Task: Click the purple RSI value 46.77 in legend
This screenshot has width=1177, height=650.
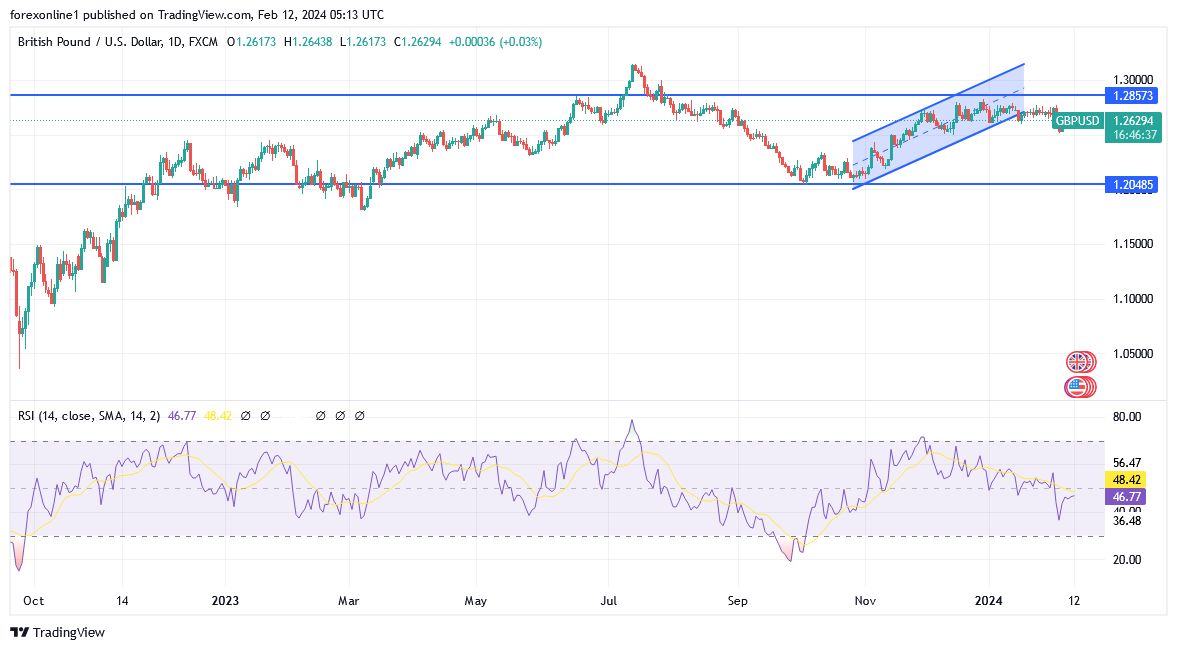Action: tap(182, 415)
